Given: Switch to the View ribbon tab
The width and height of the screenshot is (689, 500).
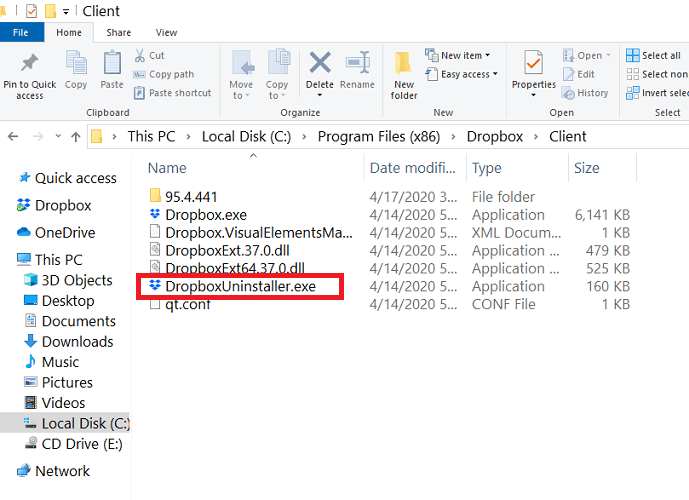Looking at the screenshot, I should tap(167, 33).
